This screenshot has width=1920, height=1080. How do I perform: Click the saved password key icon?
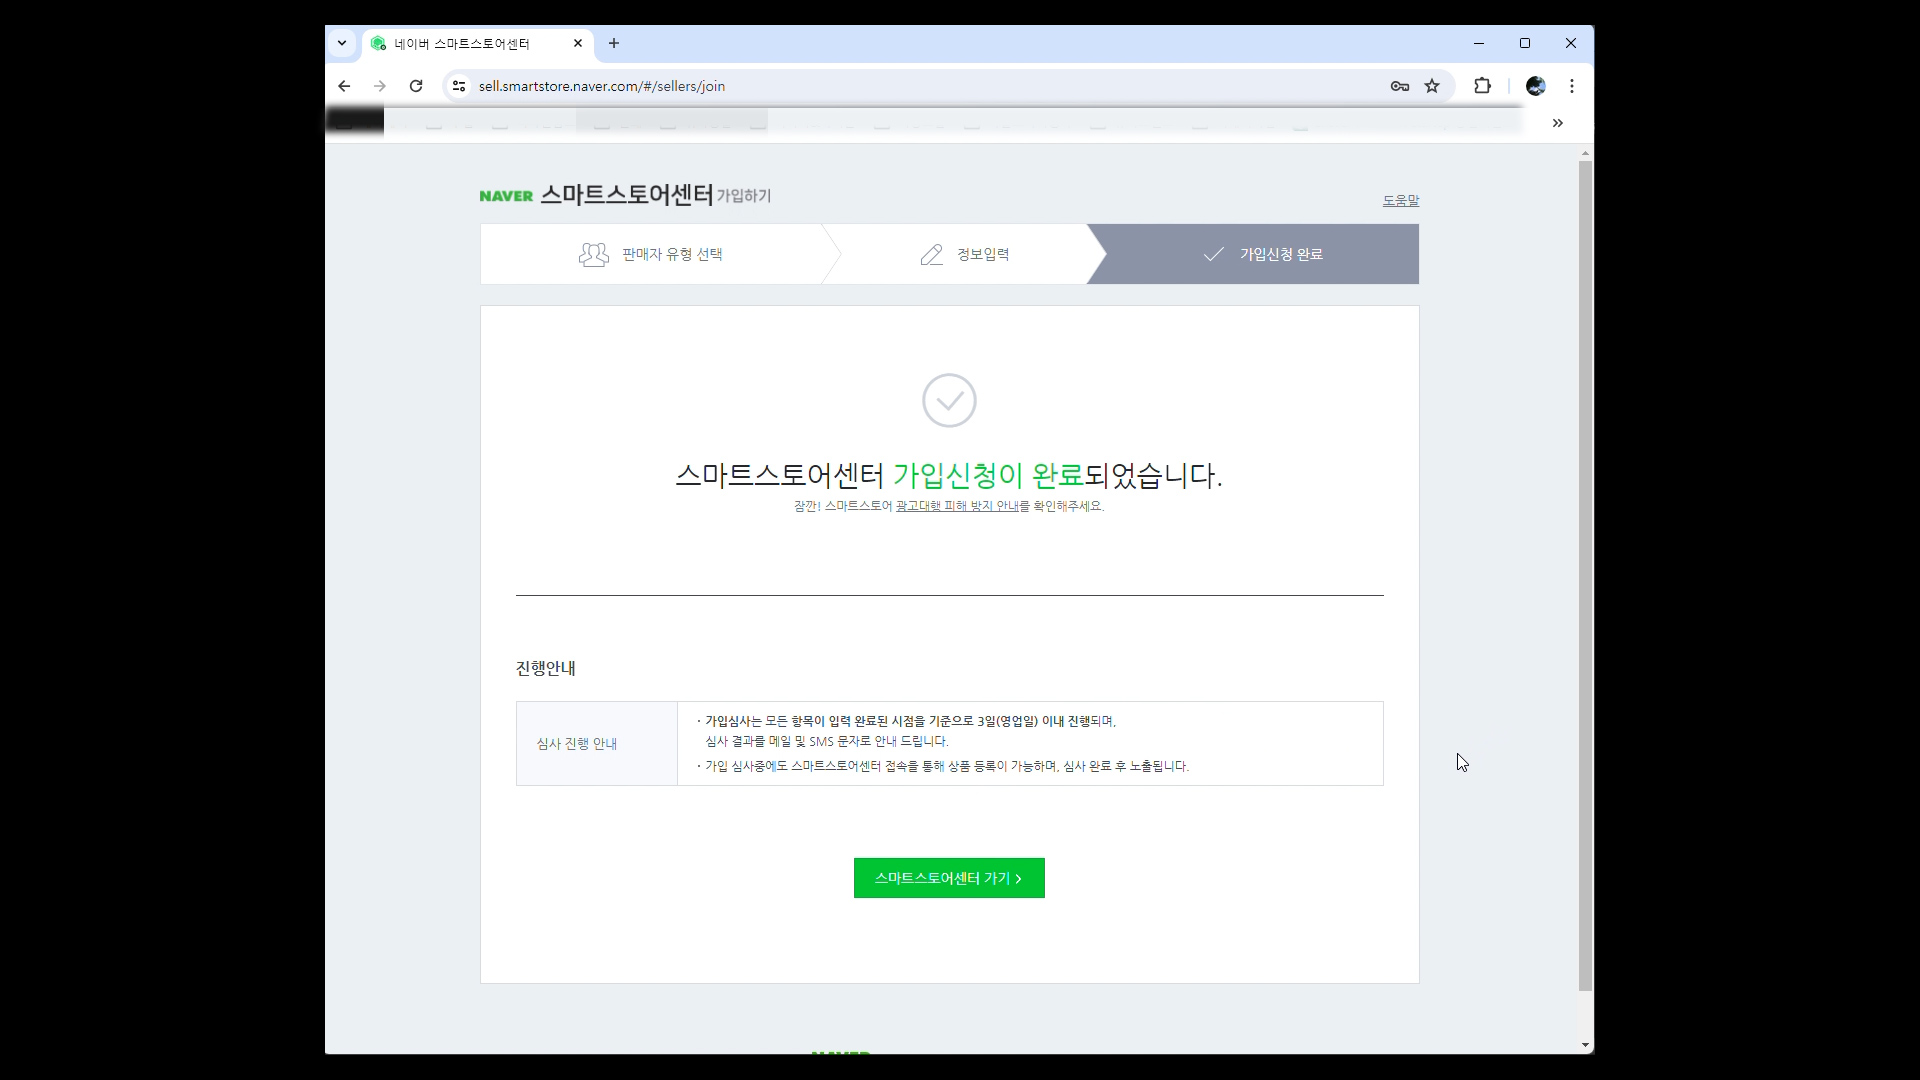coord(1400,86)
